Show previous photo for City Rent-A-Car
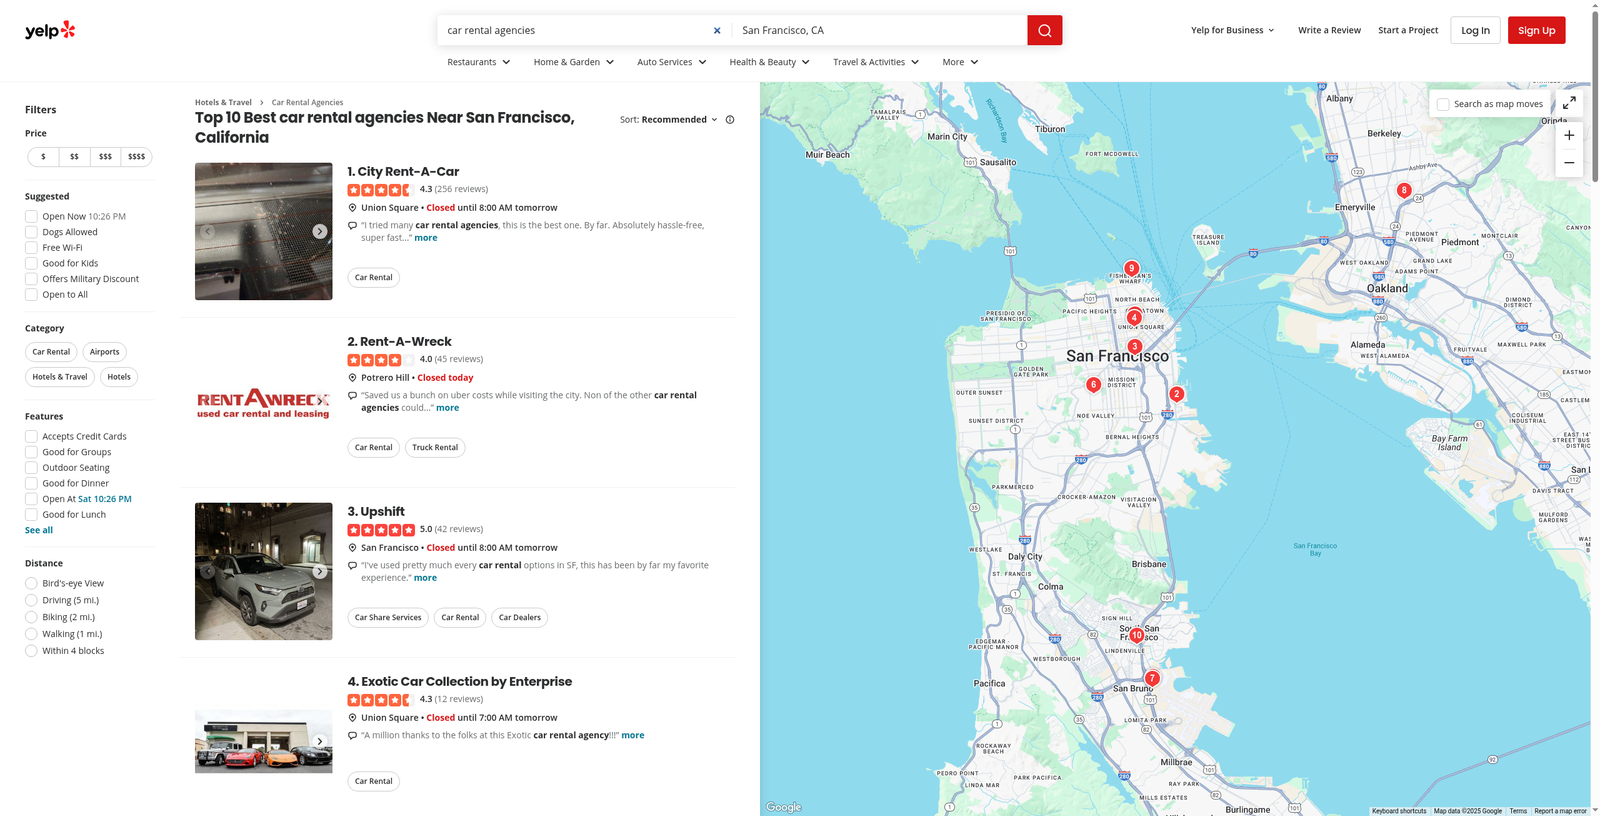The width and height of the screenshot is (1600, 816). [x=208, y=231]
